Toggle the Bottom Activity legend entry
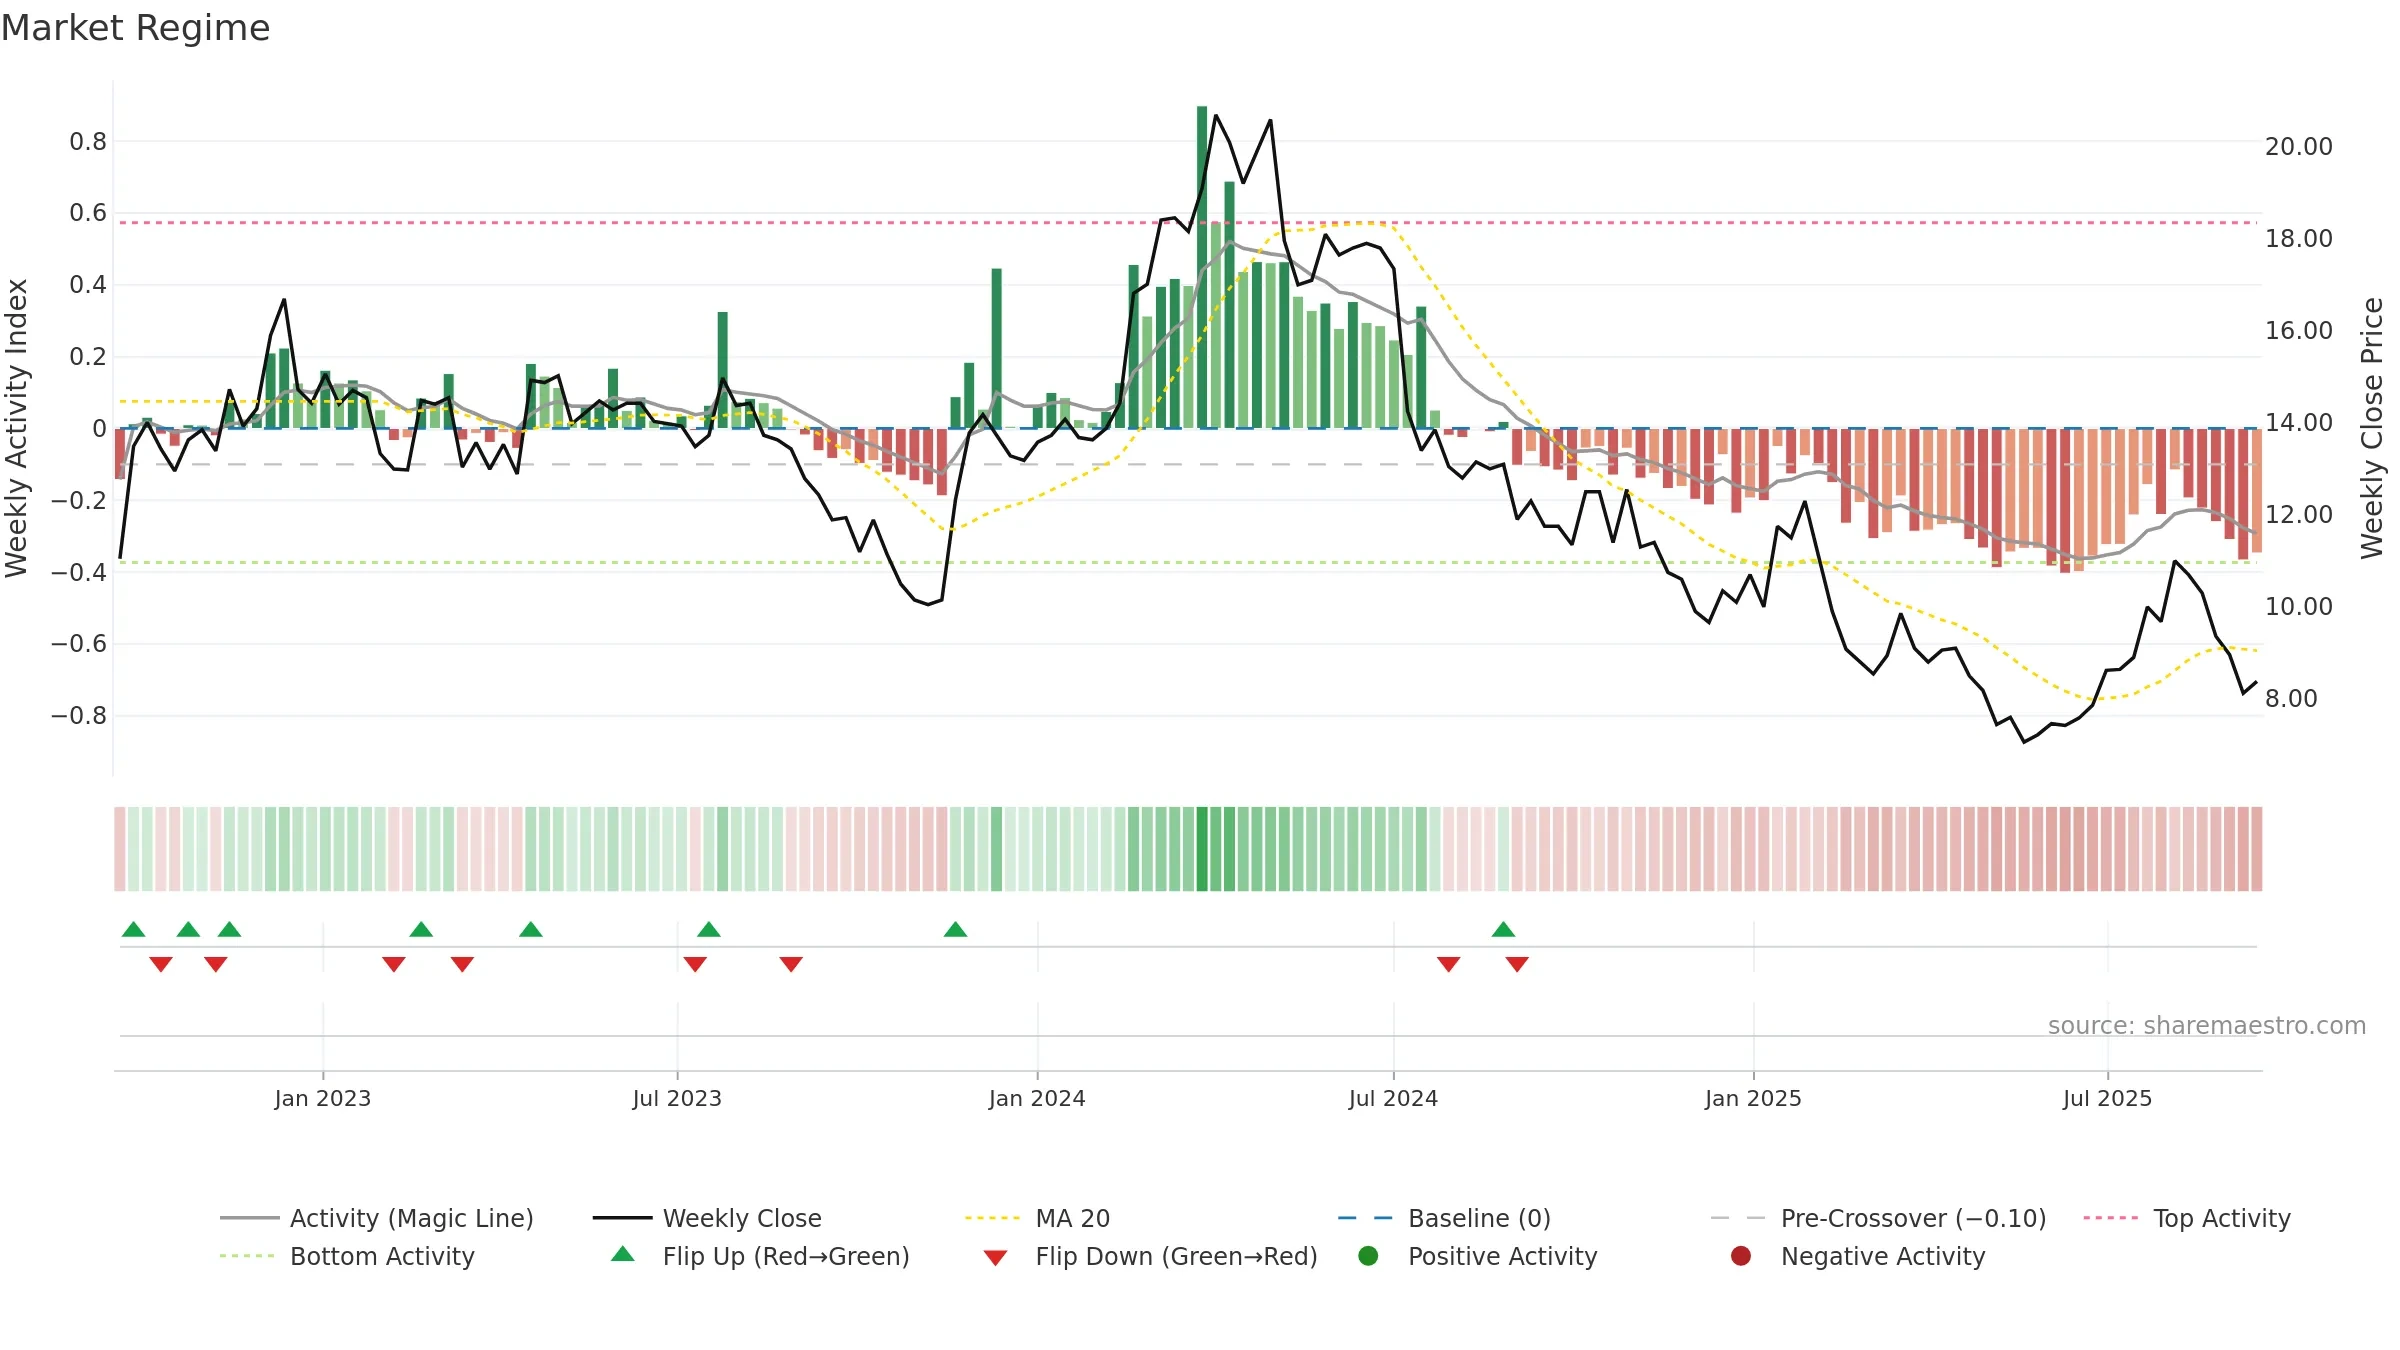Screen dimensions: 2400x1350 click(347, 1256)
